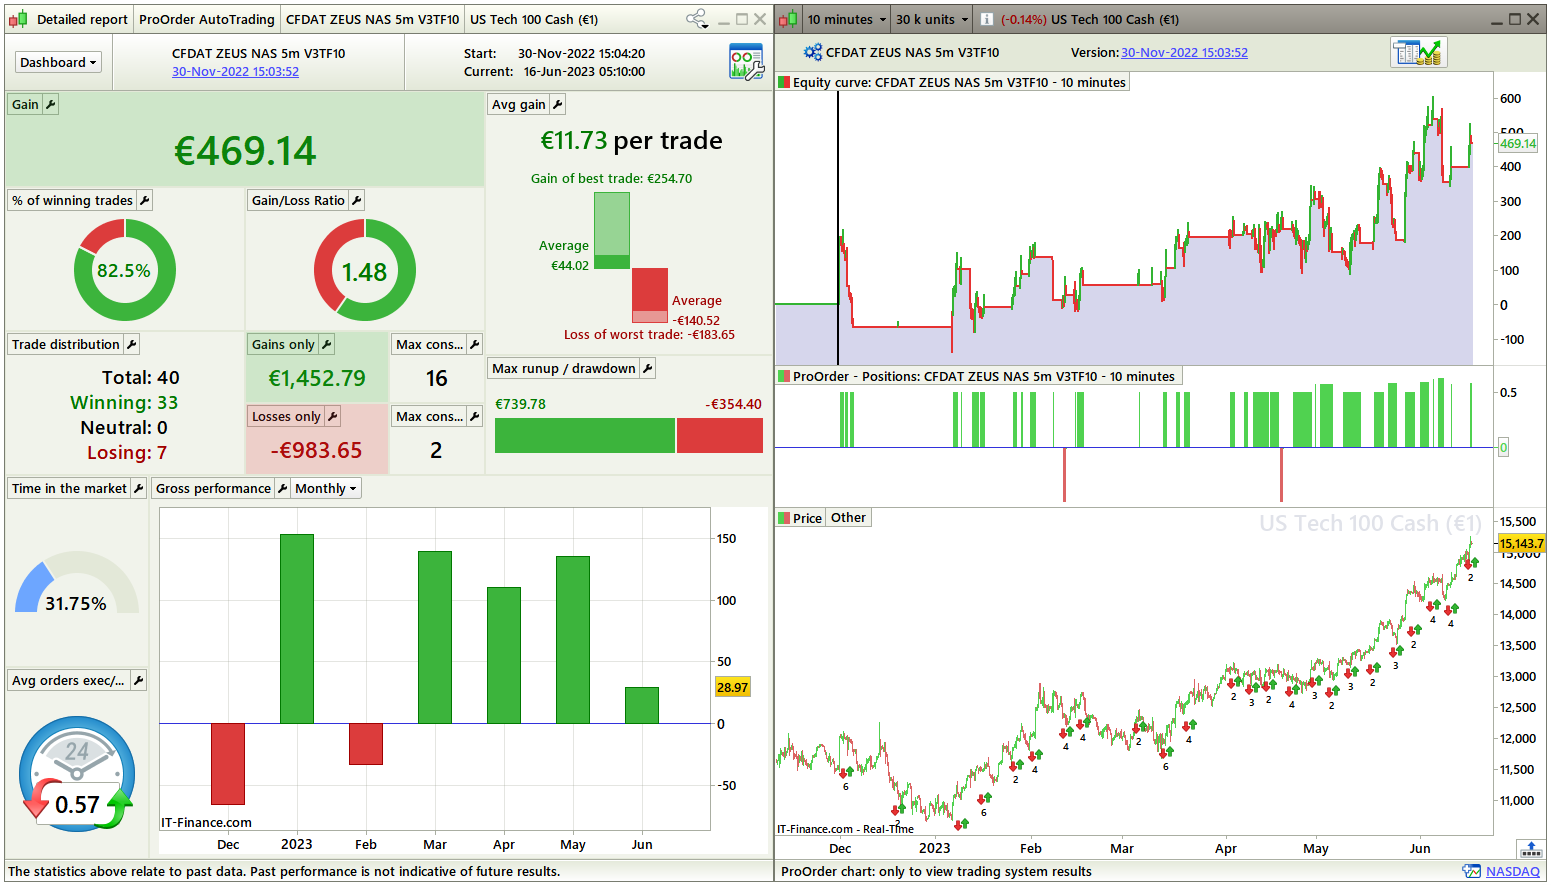Click the ProOrder - Positions panel label

pos(979,377)
